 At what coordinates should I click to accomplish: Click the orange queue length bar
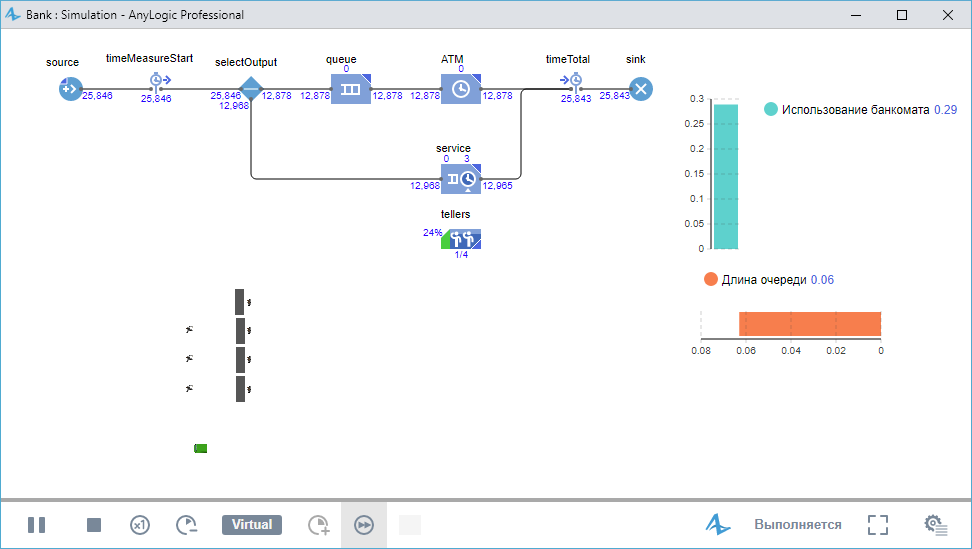pos(810,324)
